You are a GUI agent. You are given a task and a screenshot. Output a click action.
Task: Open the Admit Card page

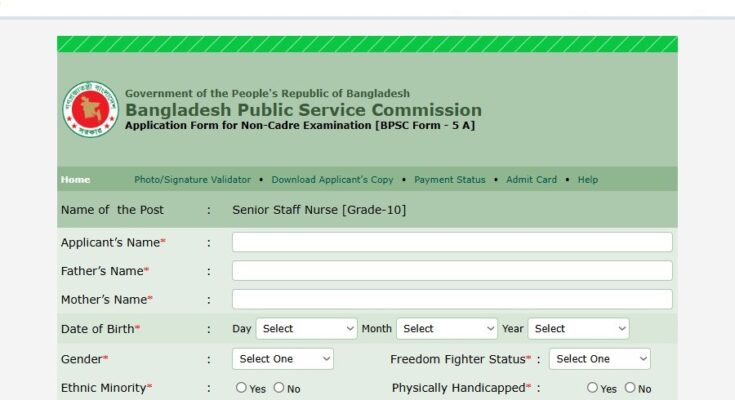[531, 180]
